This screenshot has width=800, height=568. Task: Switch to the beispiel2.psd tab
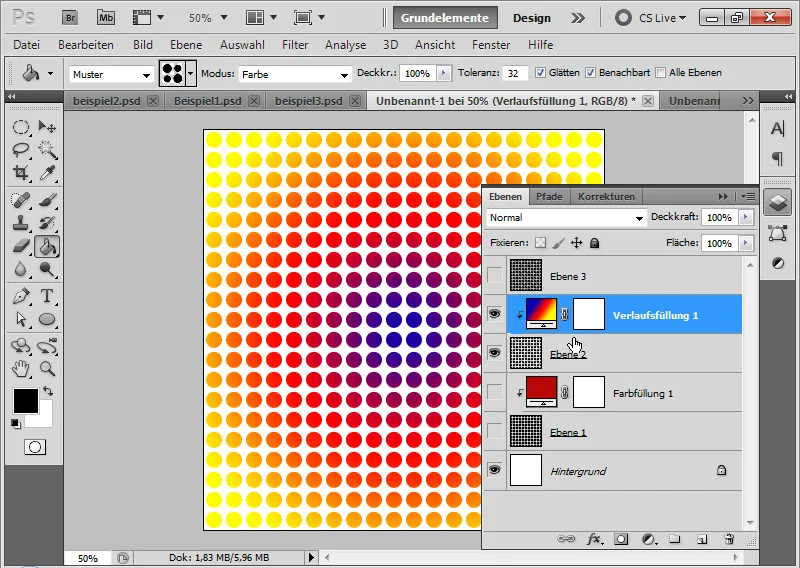point(106,101)
